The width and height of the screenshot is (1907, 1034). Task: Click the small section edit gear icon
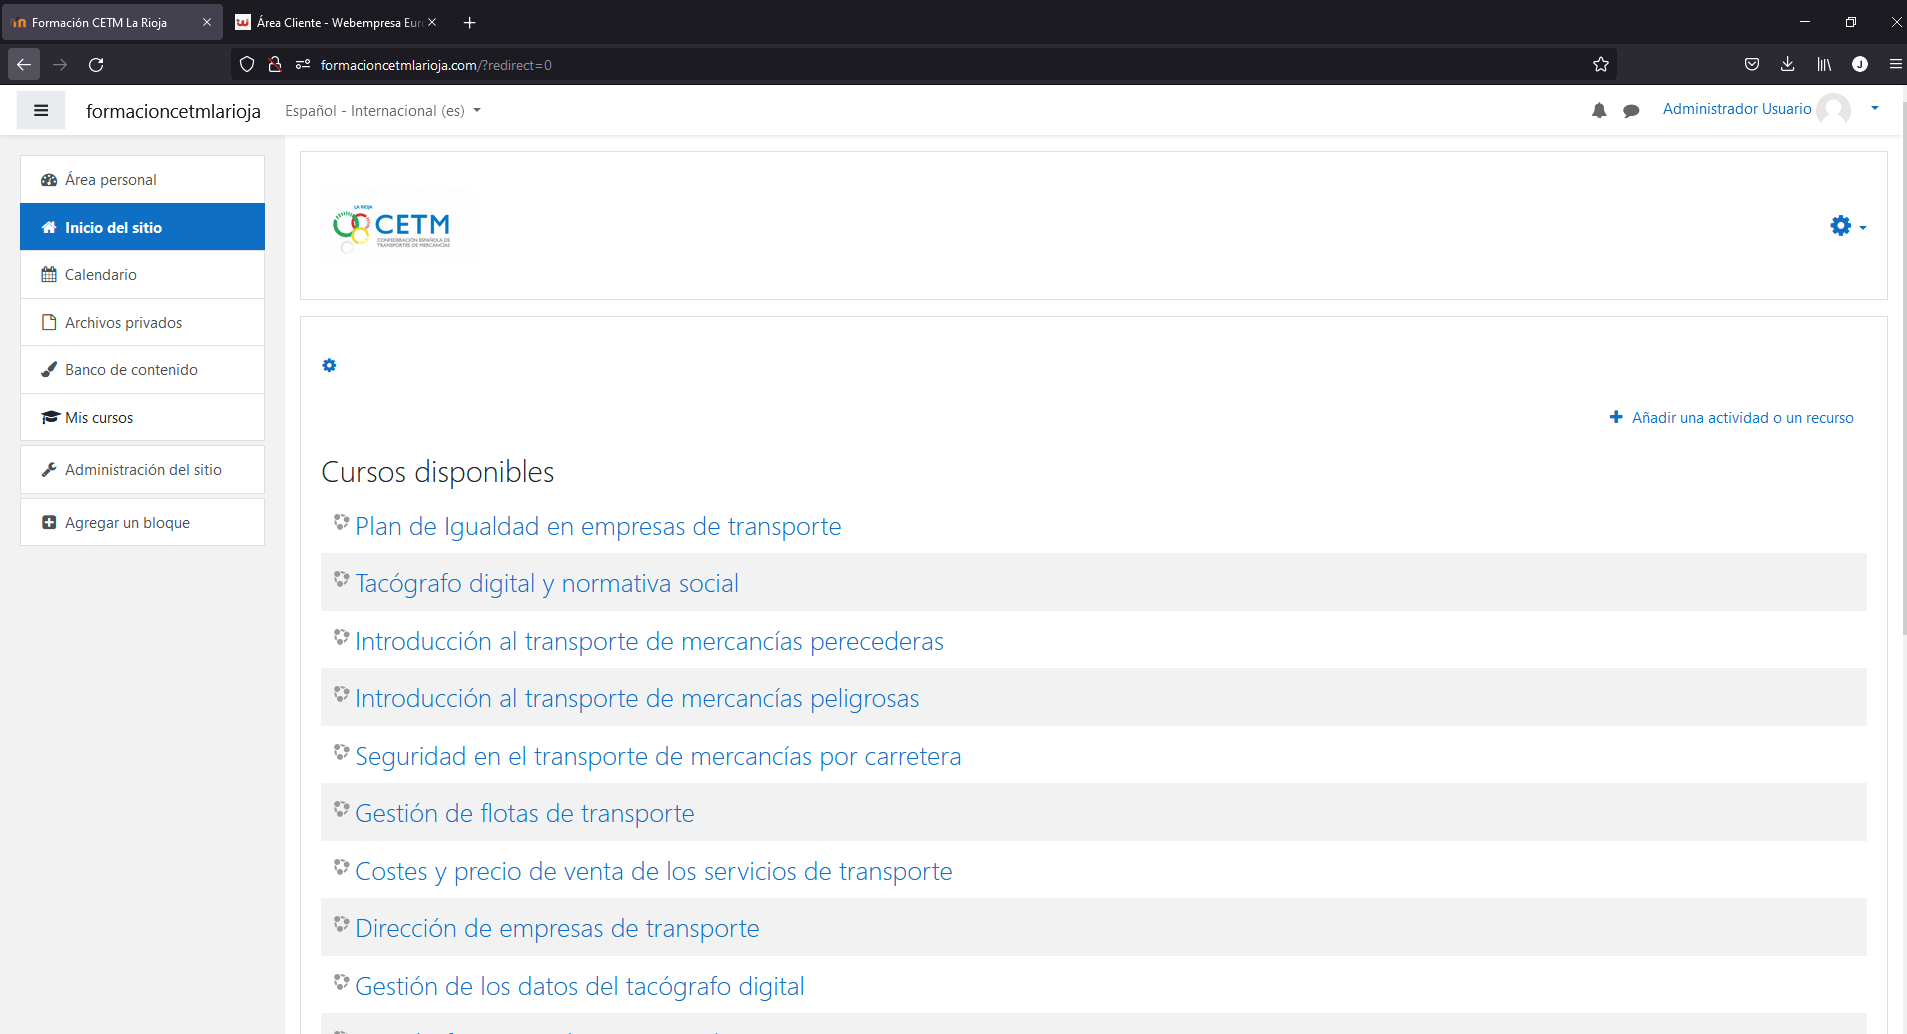point(329,366)
